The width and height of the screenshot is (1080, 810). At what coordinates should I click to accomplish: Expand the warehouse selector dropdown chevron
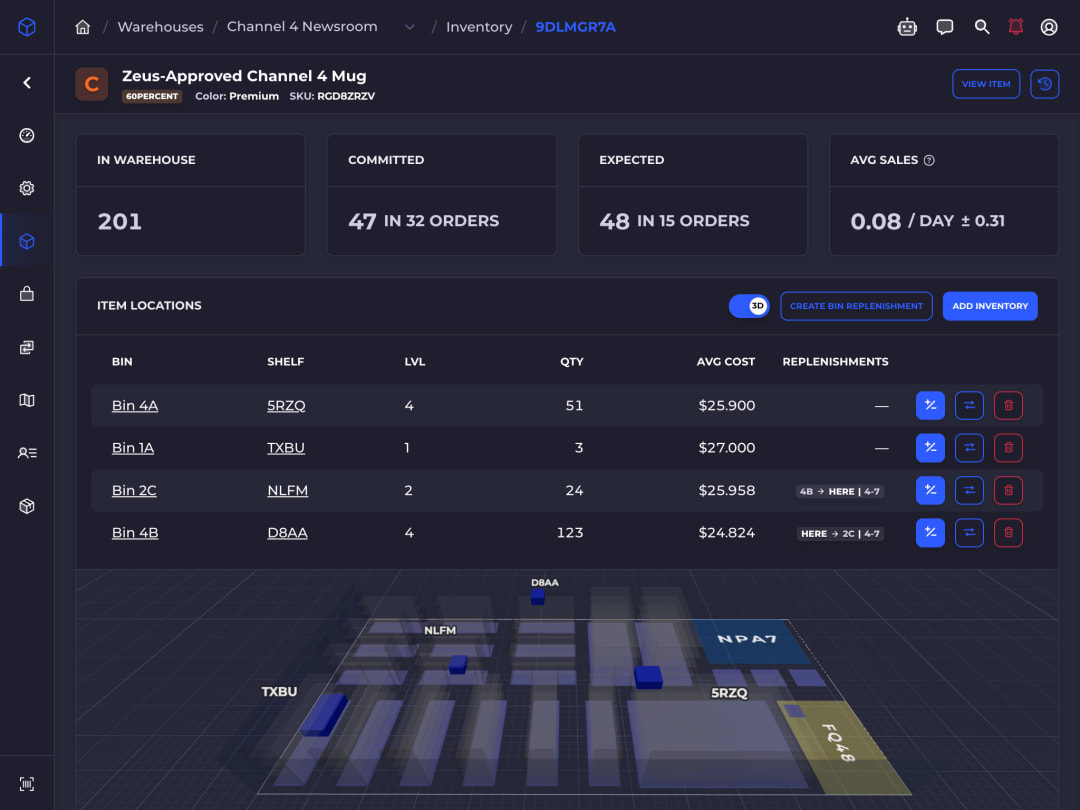(409, 28)
